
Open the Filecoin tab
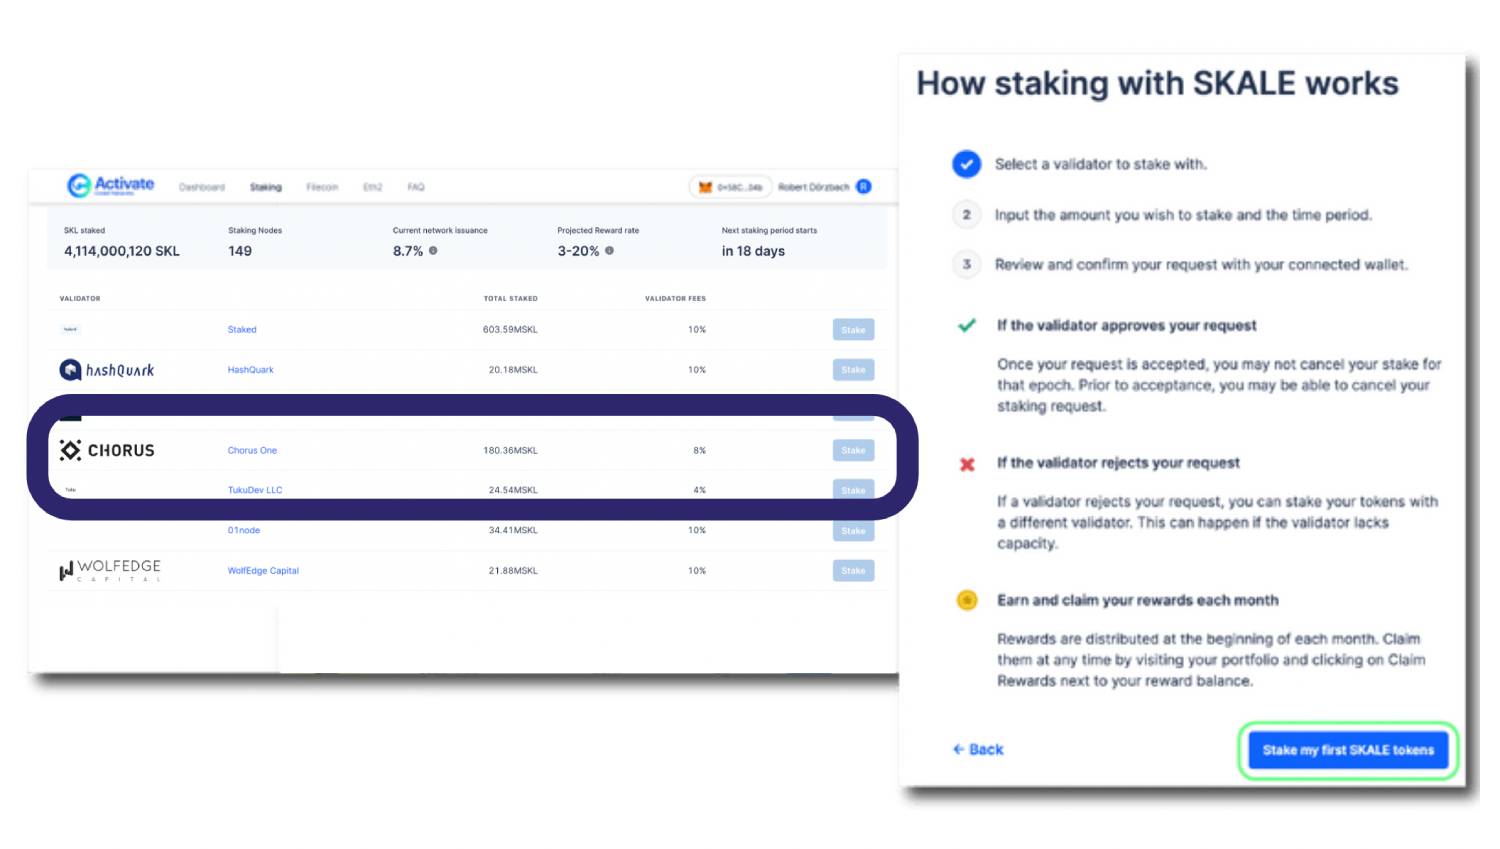pyautogui.click(x=322, y=186)
